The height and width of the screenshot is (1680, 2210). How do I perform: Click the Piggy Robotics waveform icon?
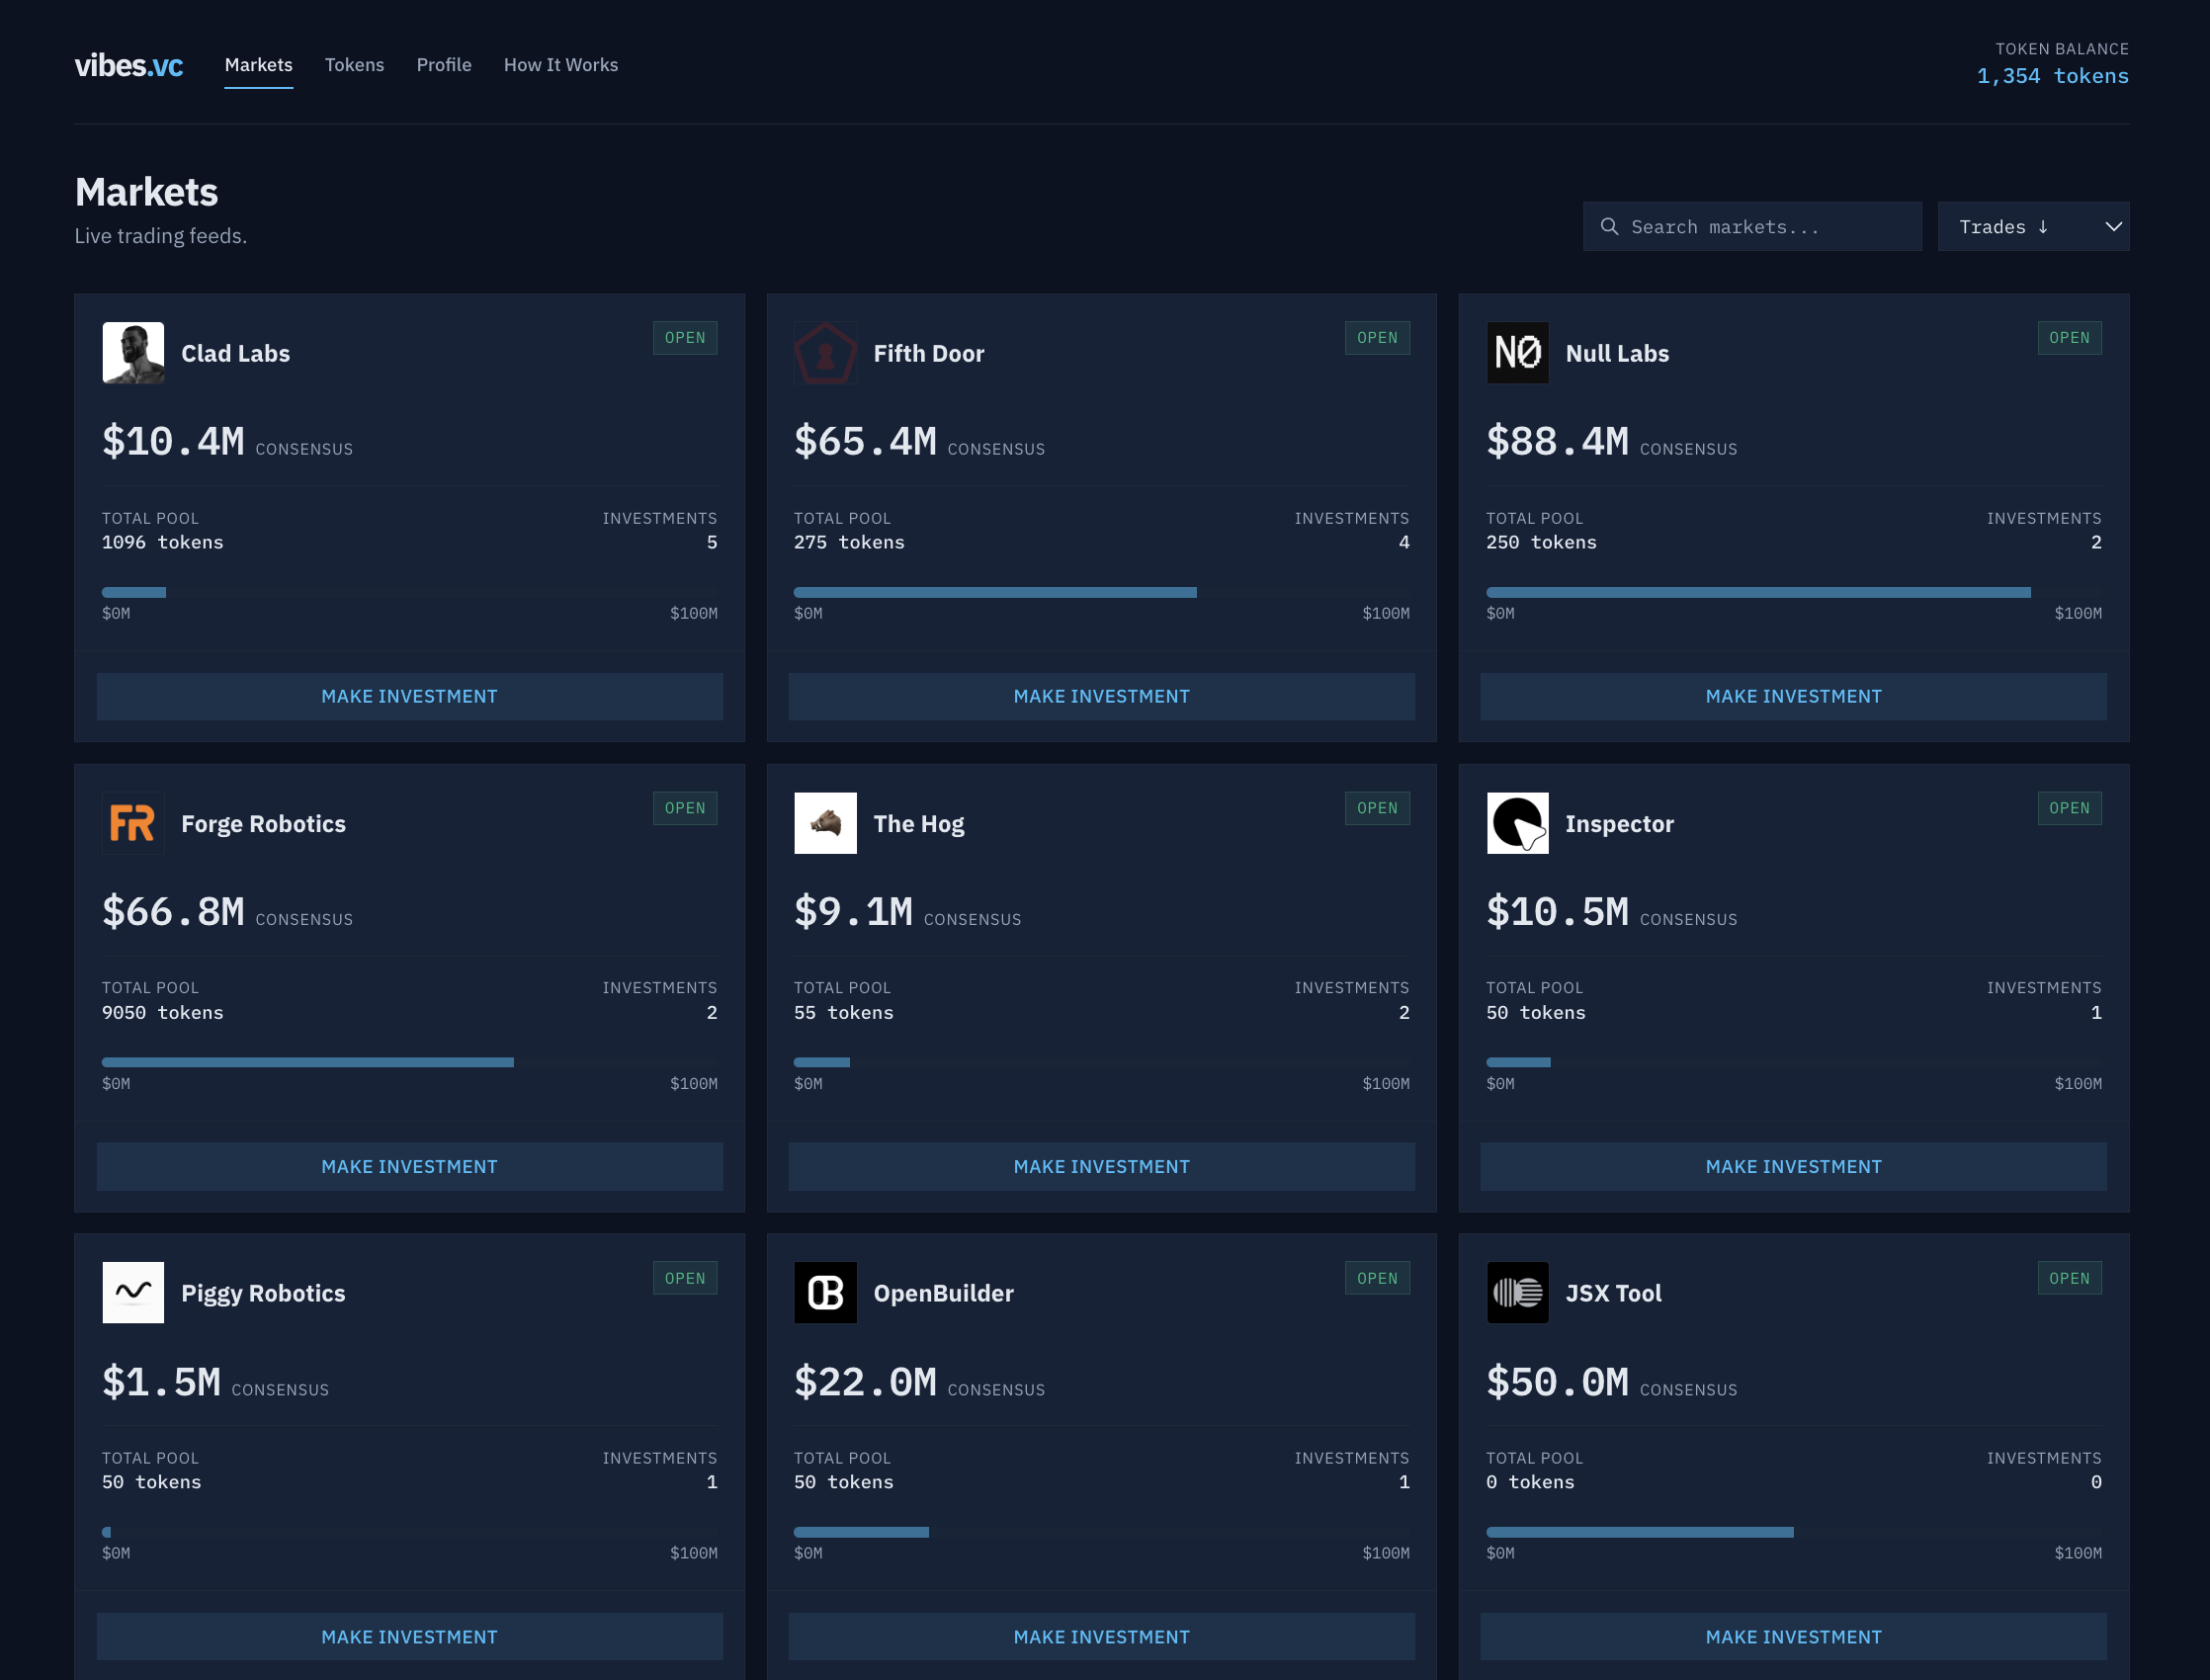133,1292
